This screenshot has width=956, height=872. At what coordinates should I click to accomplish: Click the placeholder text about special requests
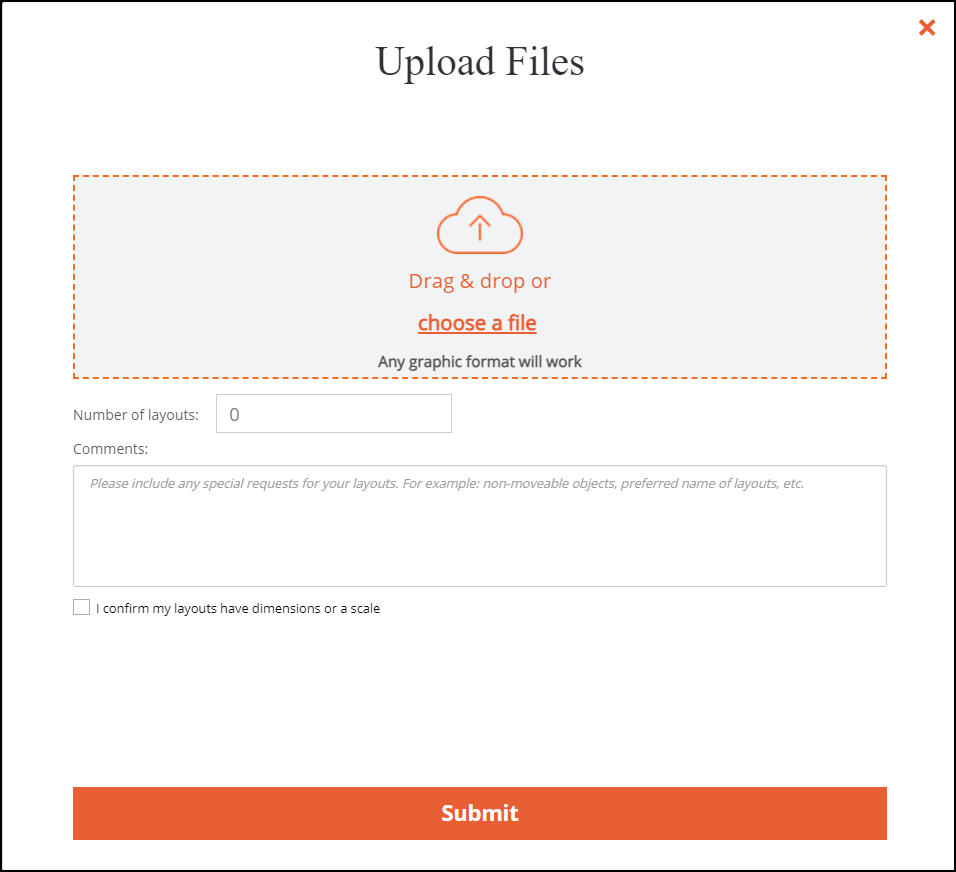(447, 484)
